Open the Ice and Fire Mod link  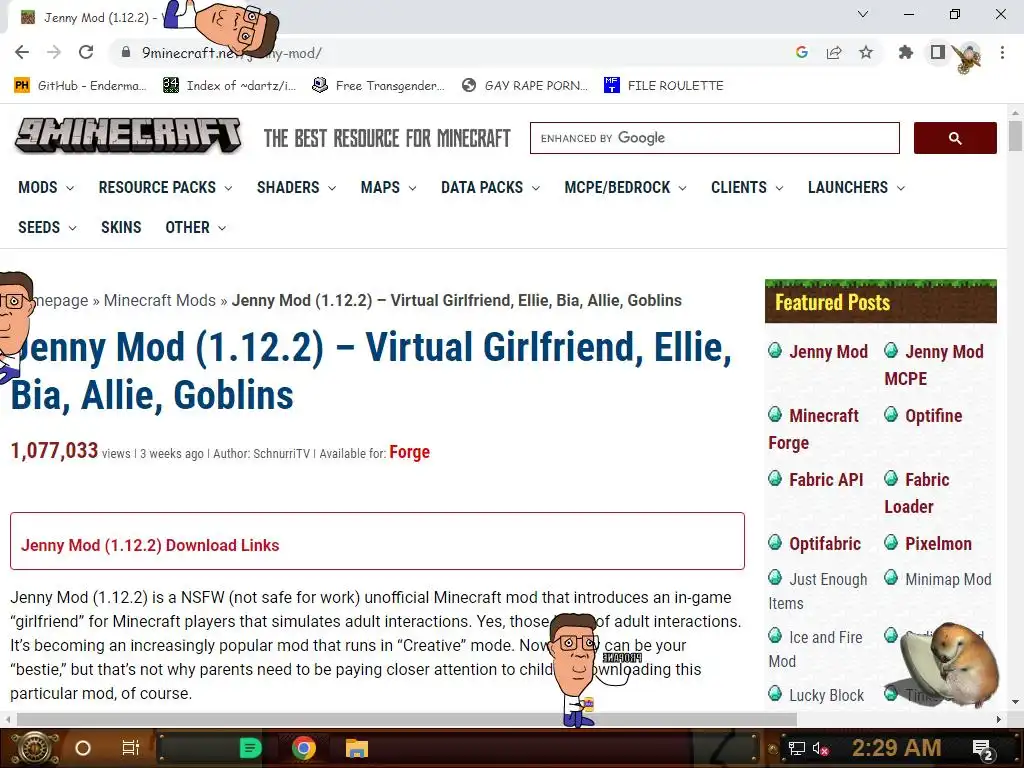(816, 649)
